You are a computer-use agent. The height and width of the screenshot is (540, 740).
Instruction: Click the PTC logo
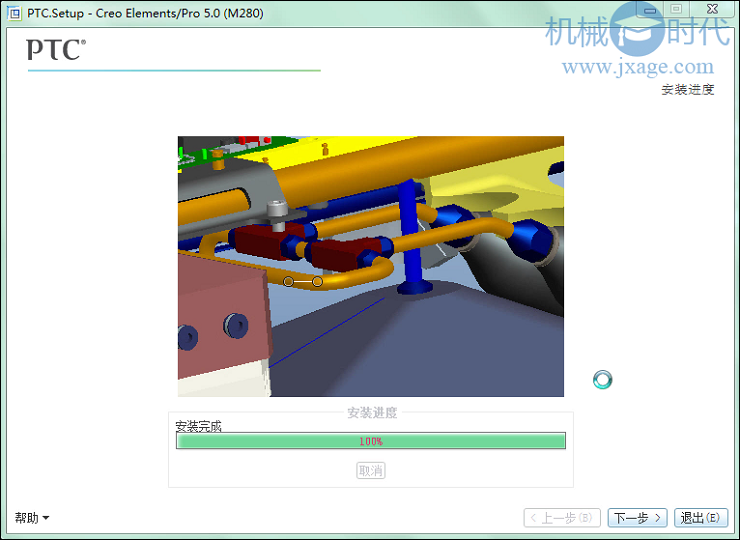tap(56, 50)
